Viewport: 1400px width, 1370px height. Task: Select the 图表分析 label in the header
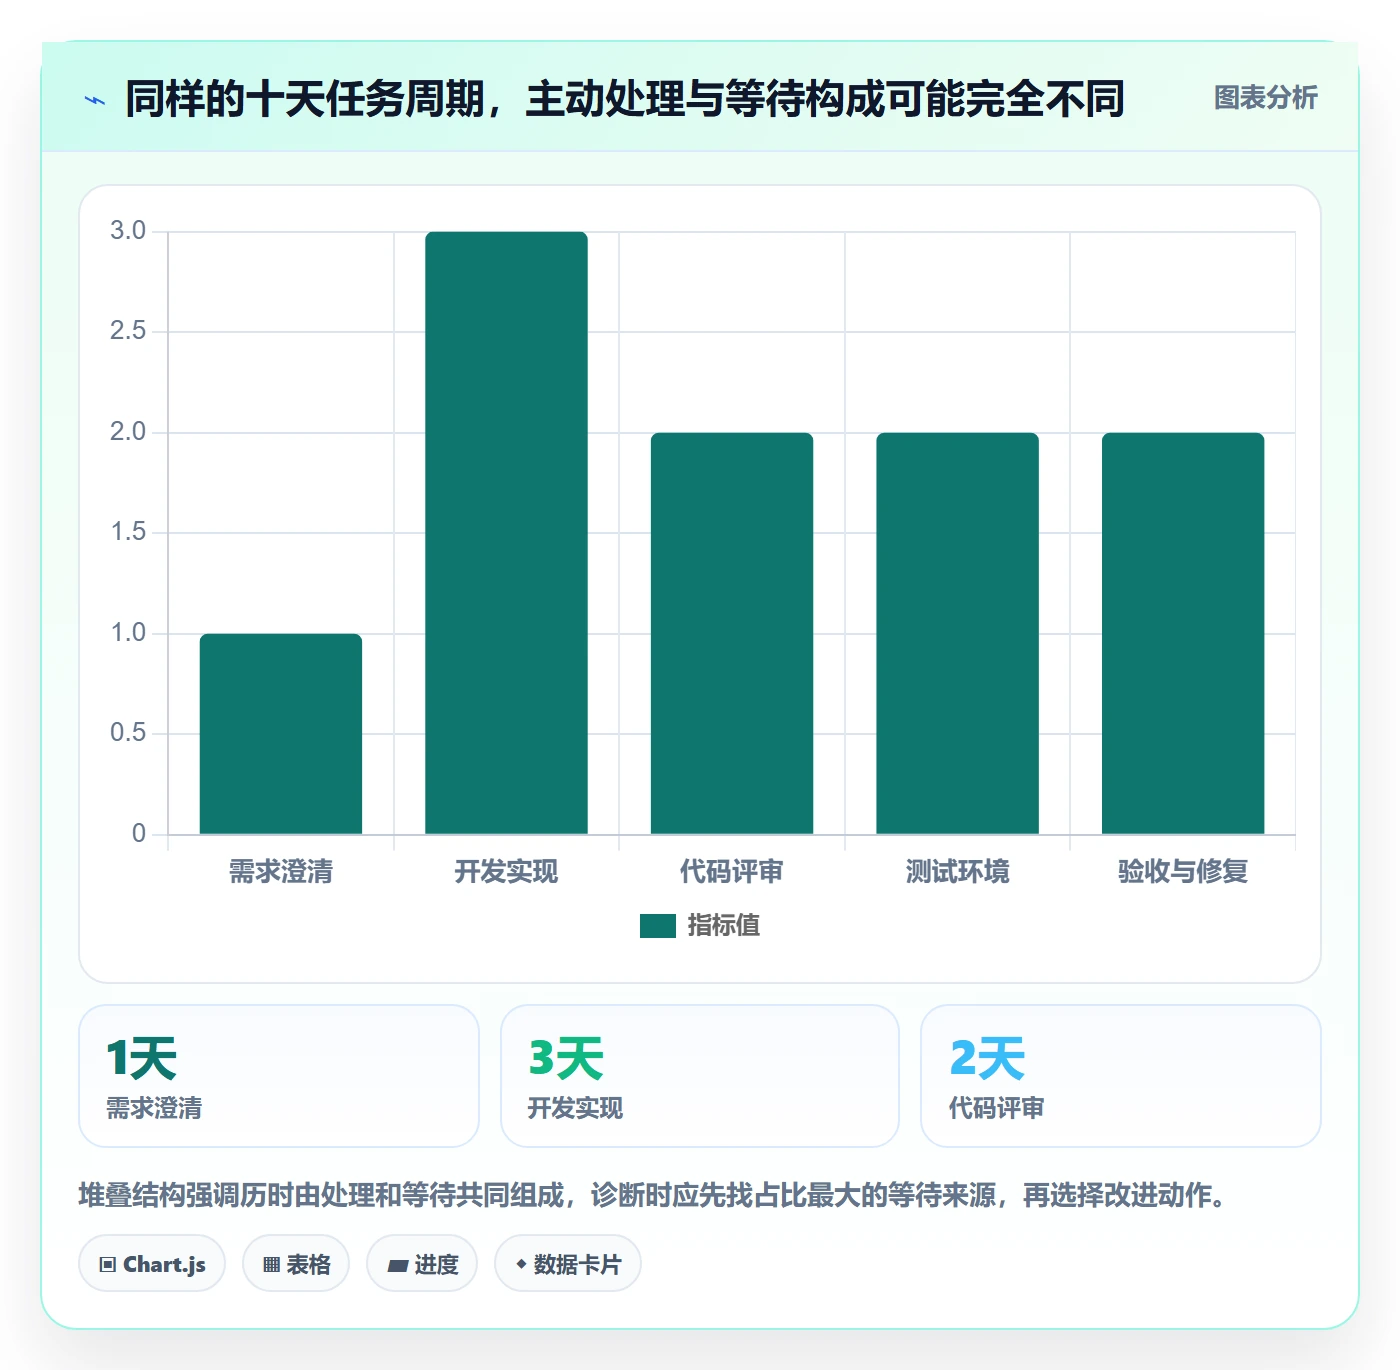coord(1266,98)
